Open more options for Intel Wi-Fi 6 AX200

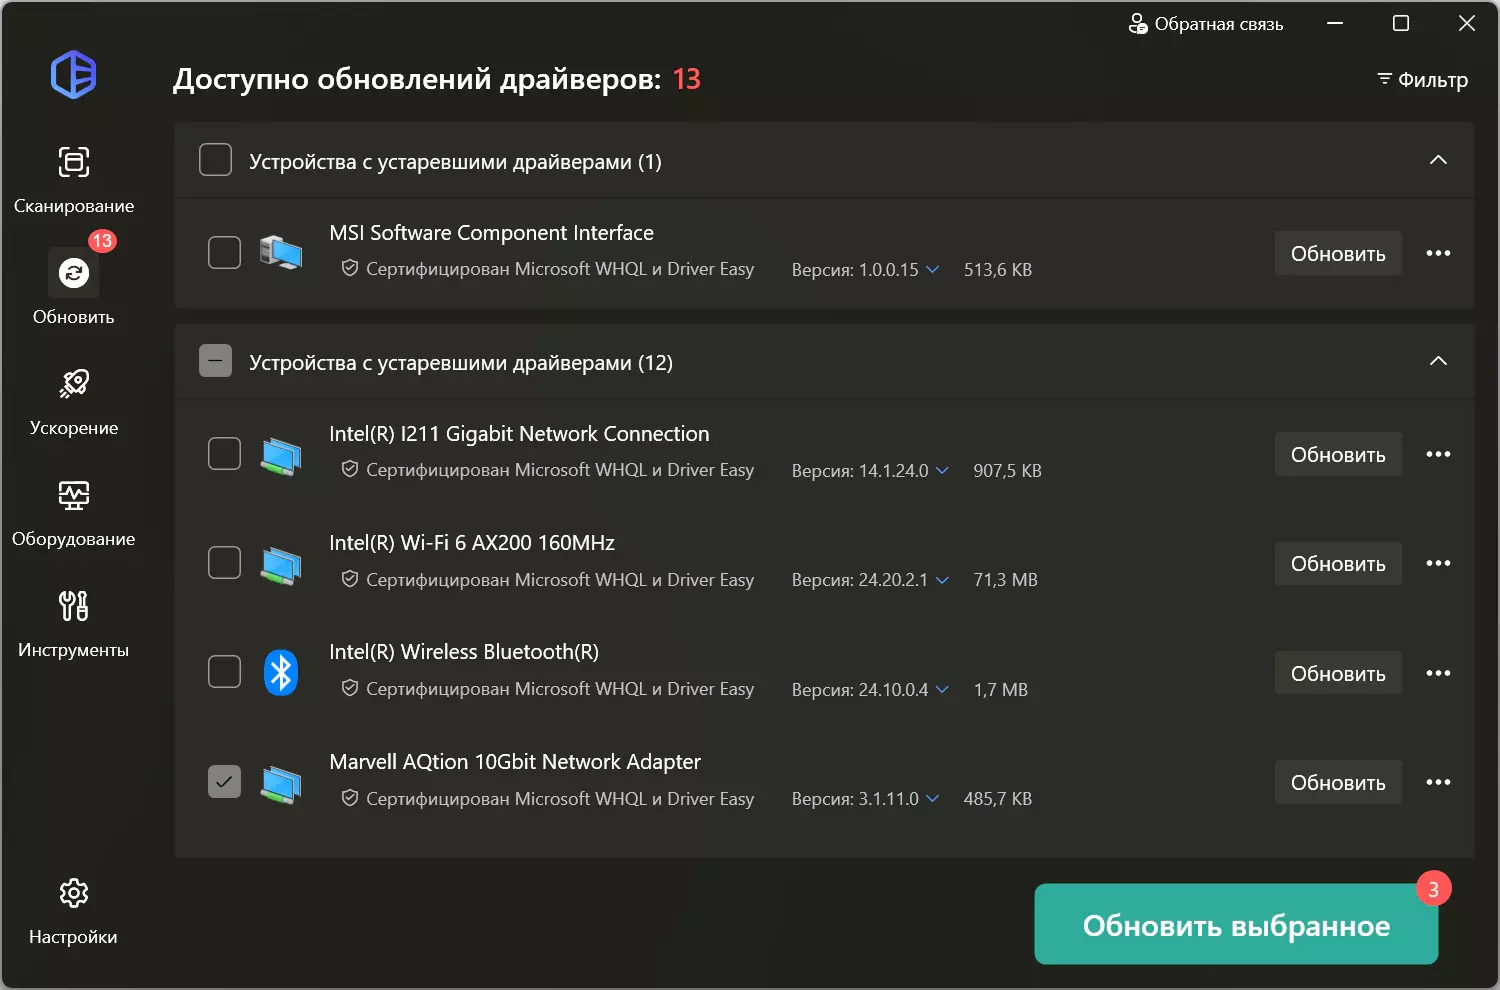(1438, 563)
